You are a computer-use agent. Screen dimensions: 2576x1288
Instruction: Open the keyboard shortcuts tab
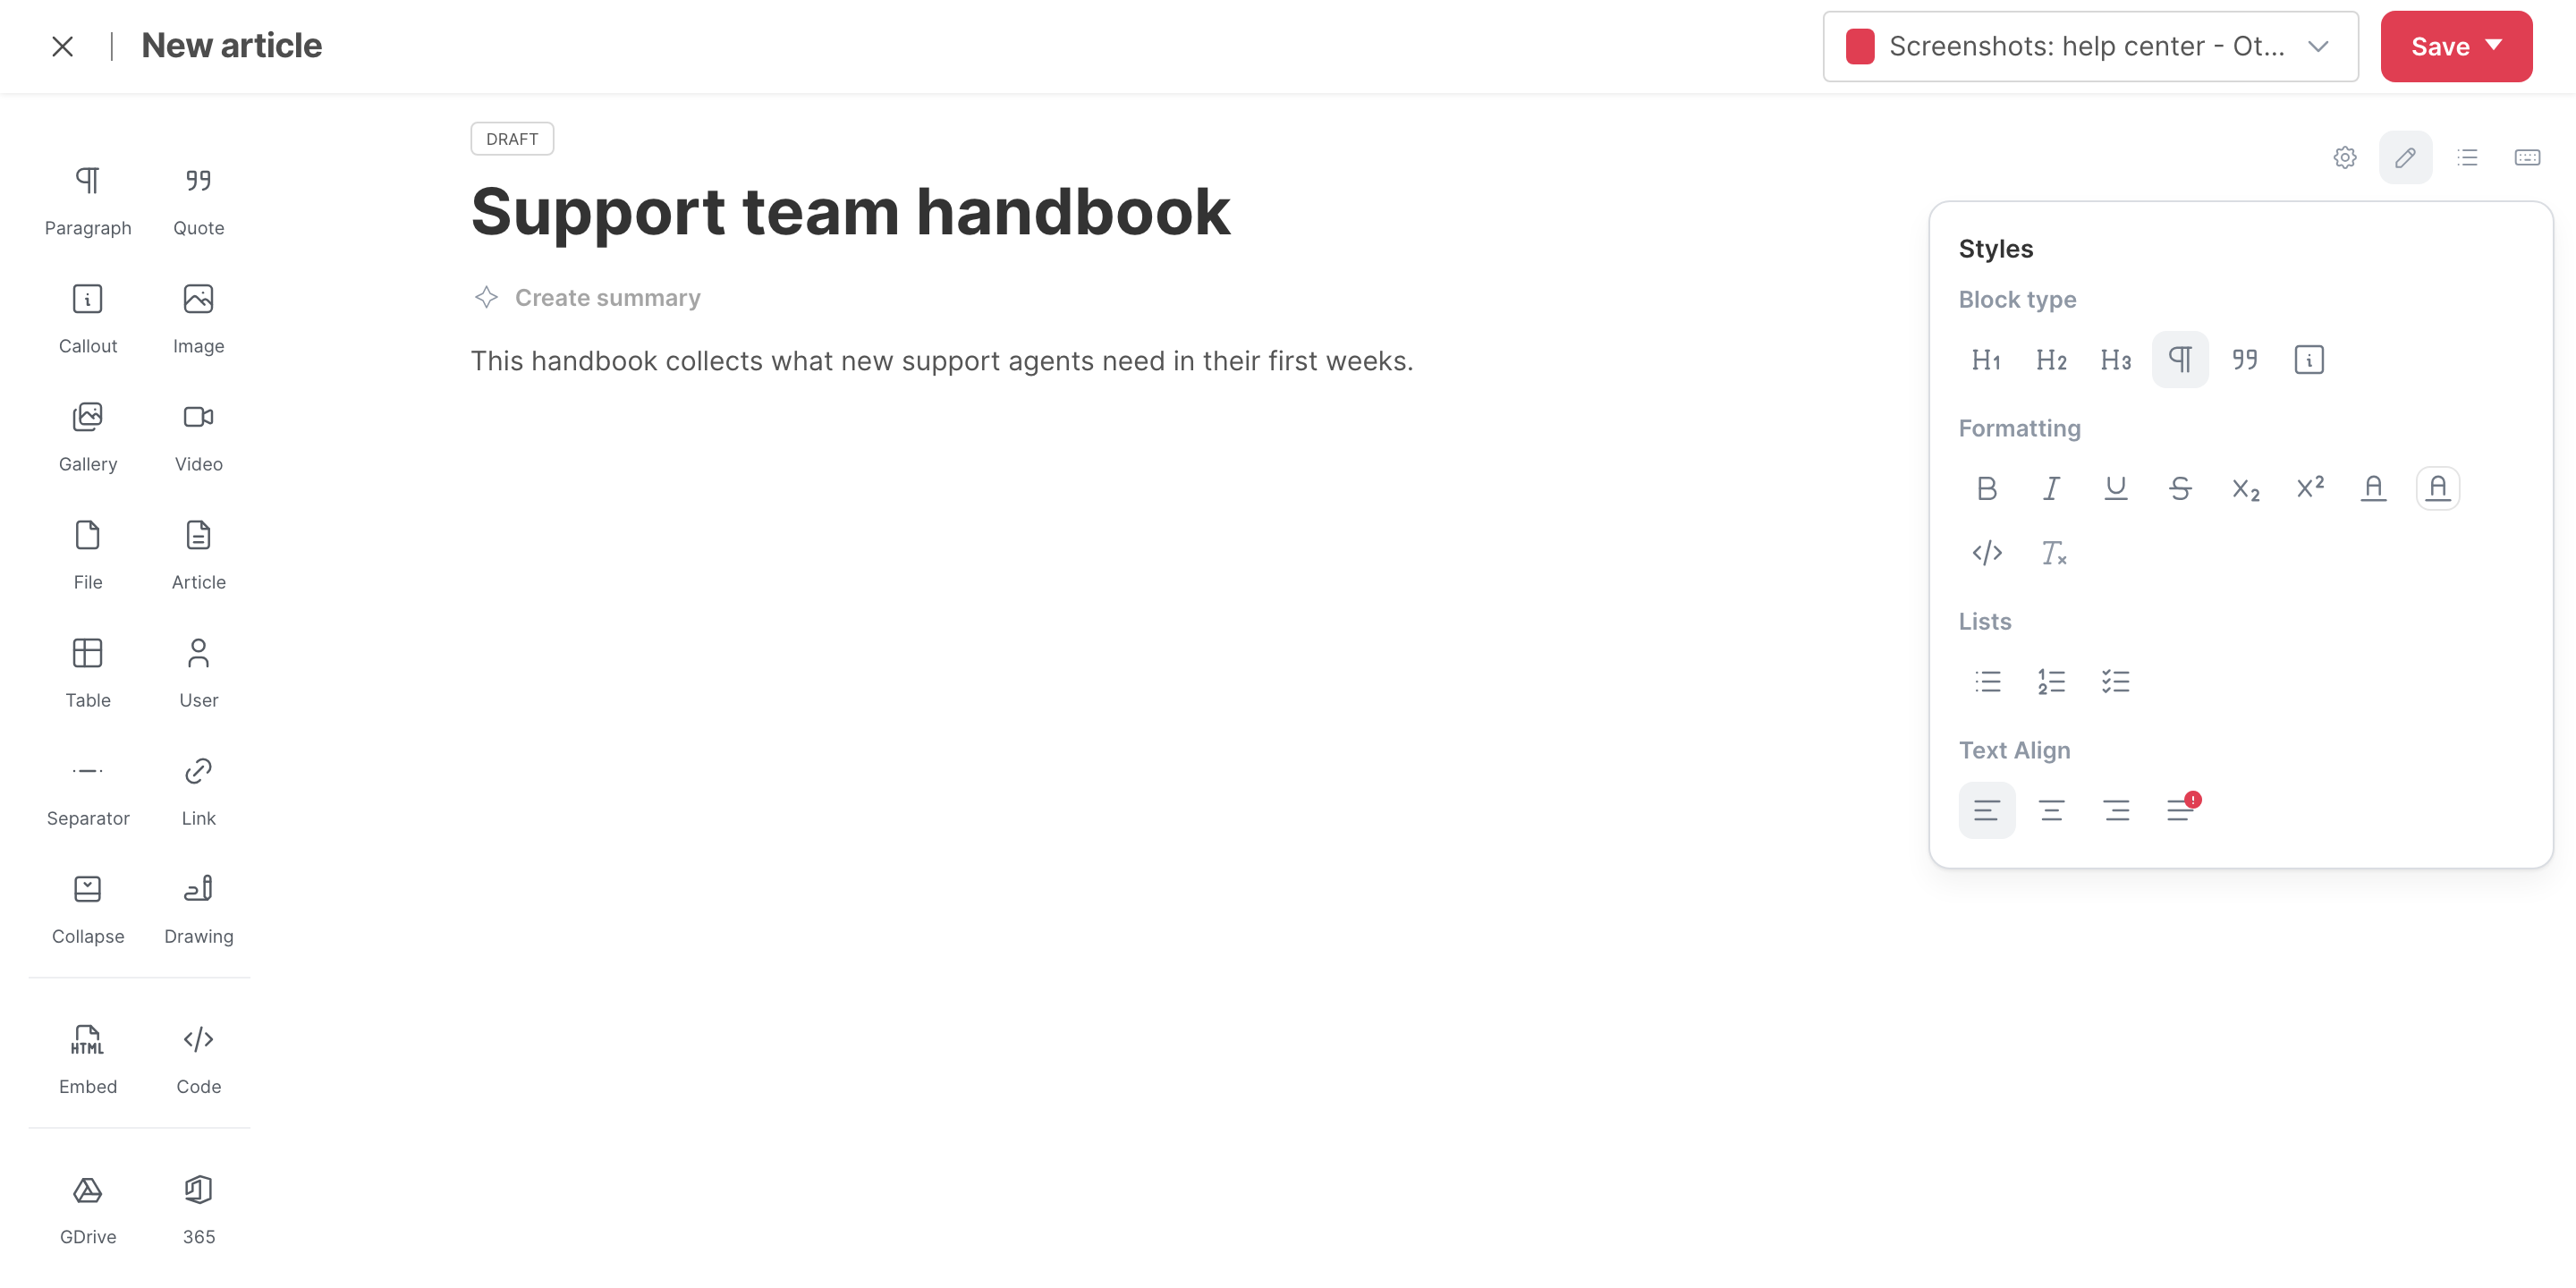coord(2527,157)
